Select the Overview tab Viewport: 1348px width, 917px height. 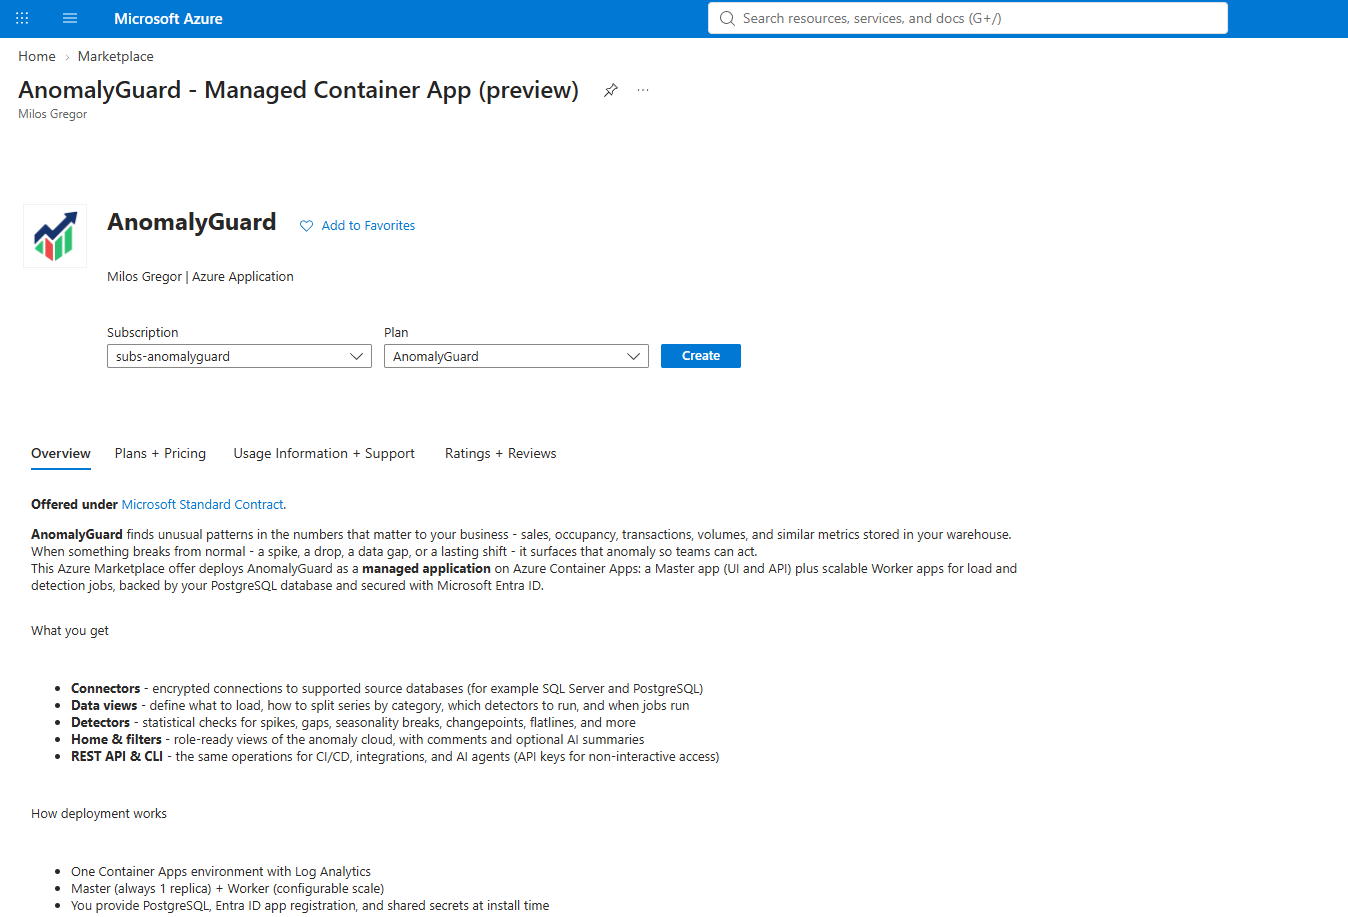[61, 453]
